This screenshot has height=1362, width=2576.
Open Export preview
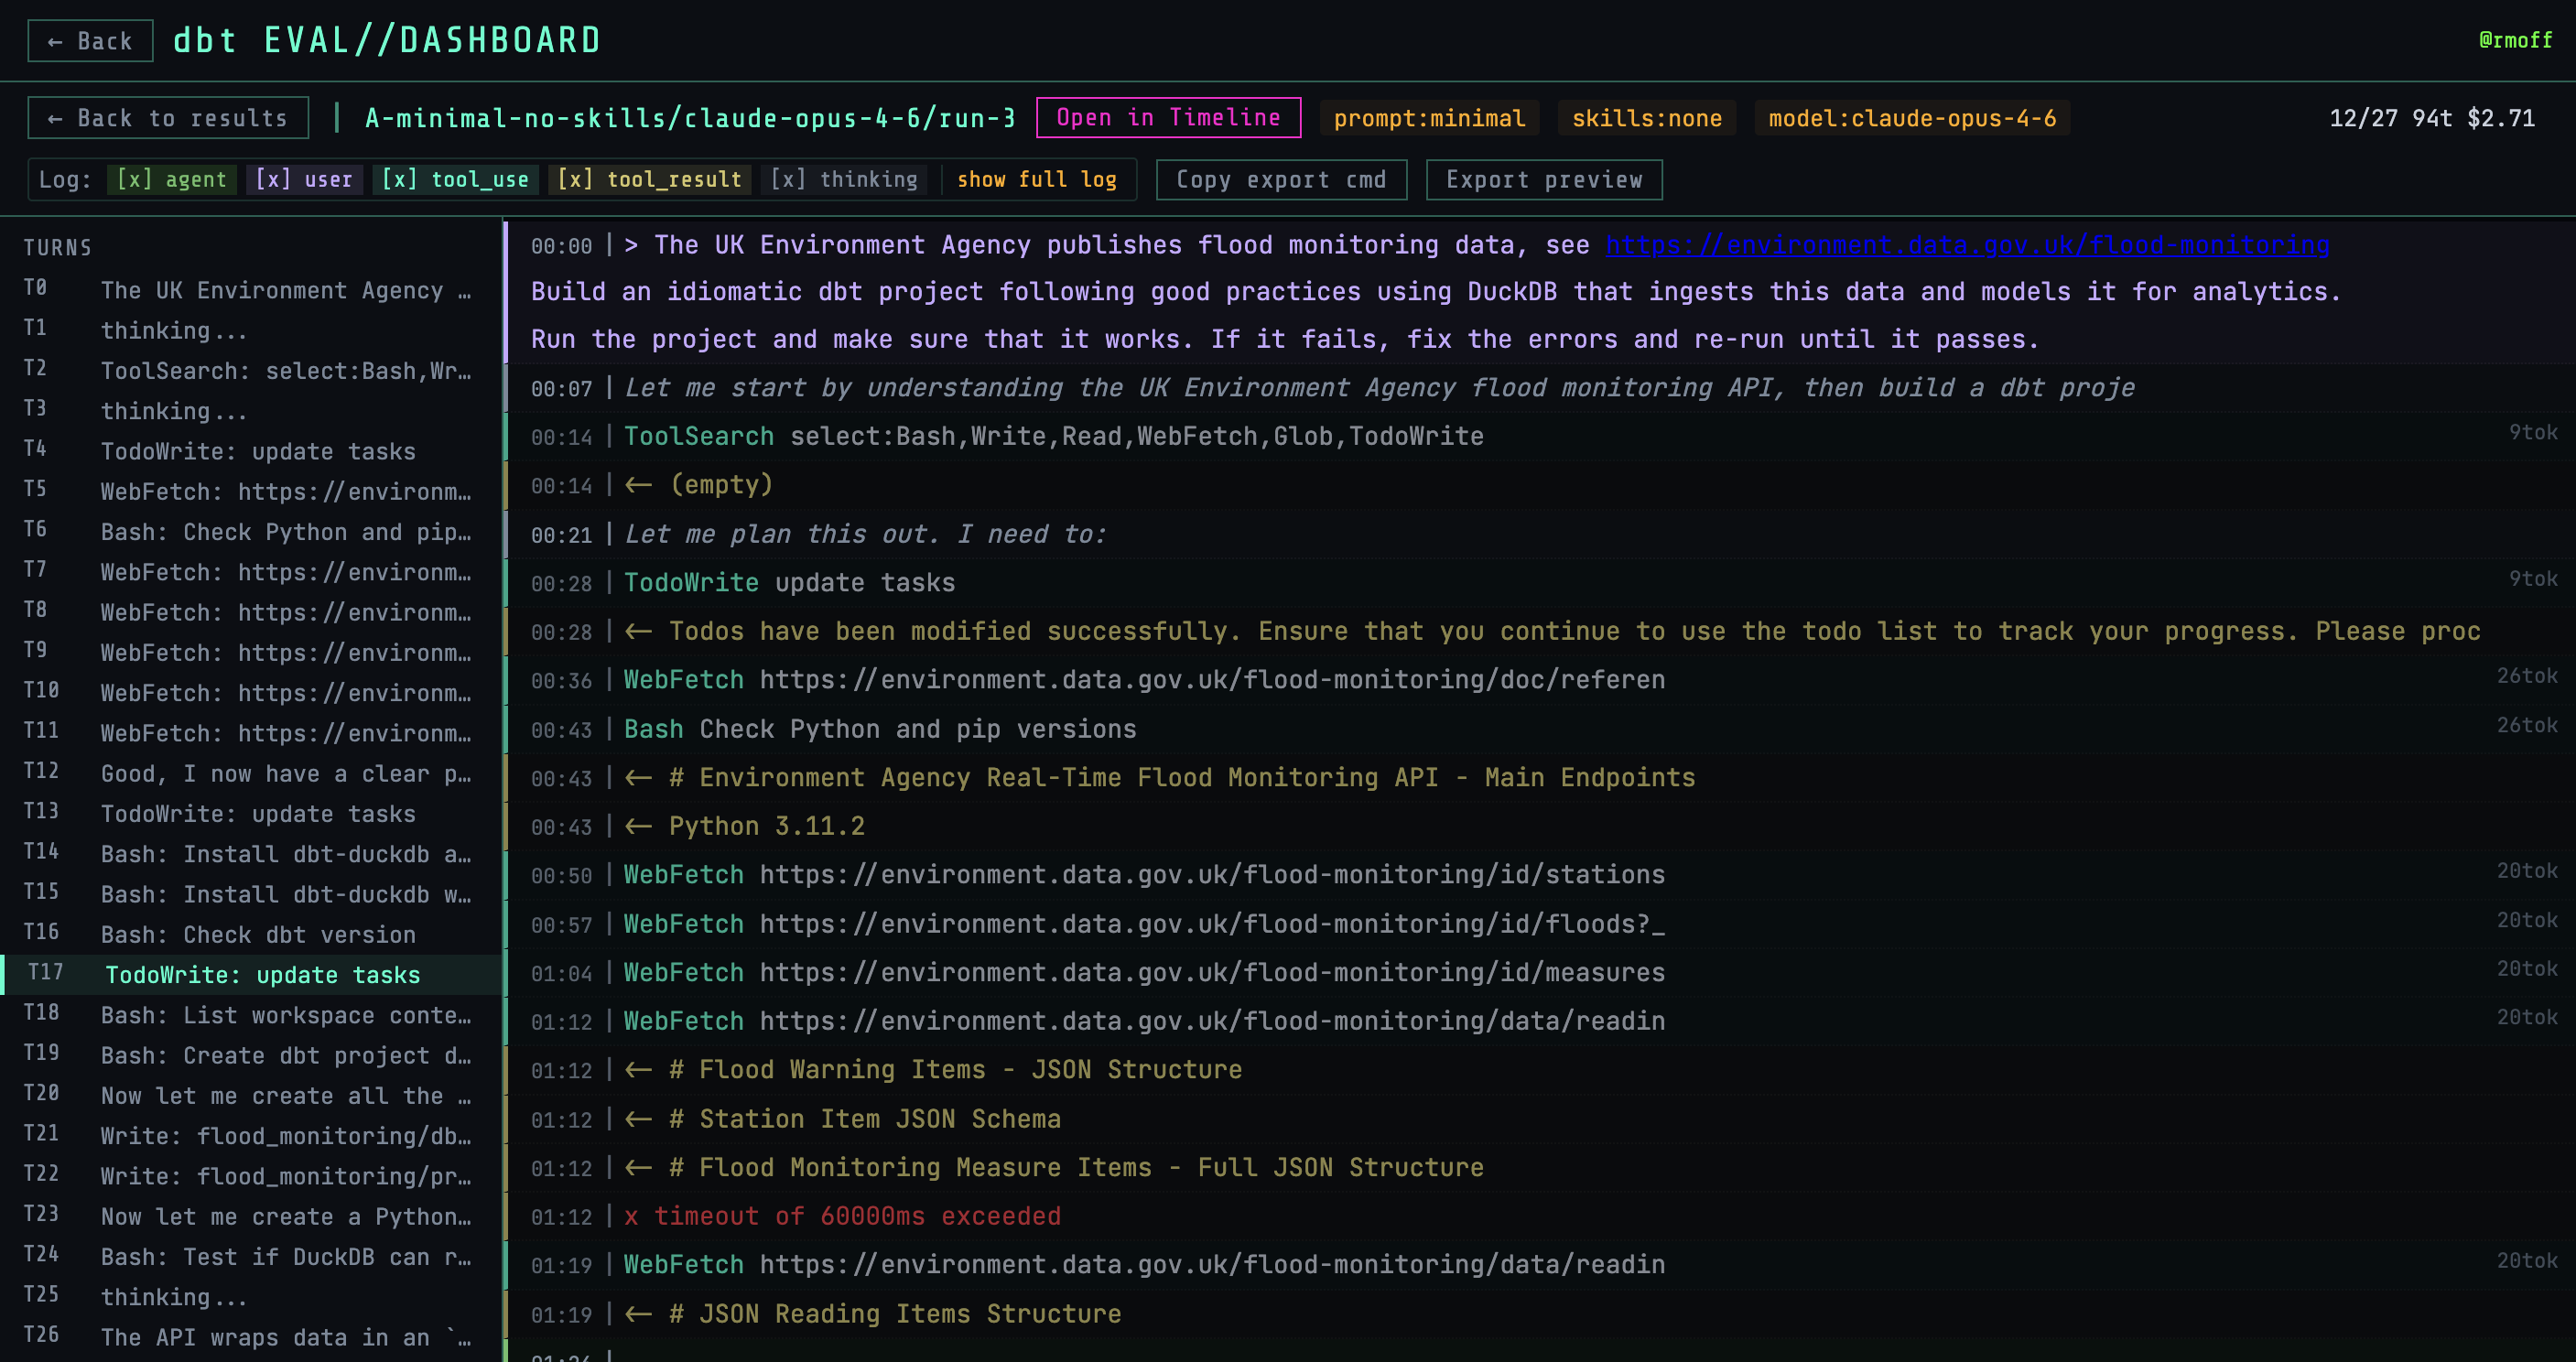pos(1543,180)
